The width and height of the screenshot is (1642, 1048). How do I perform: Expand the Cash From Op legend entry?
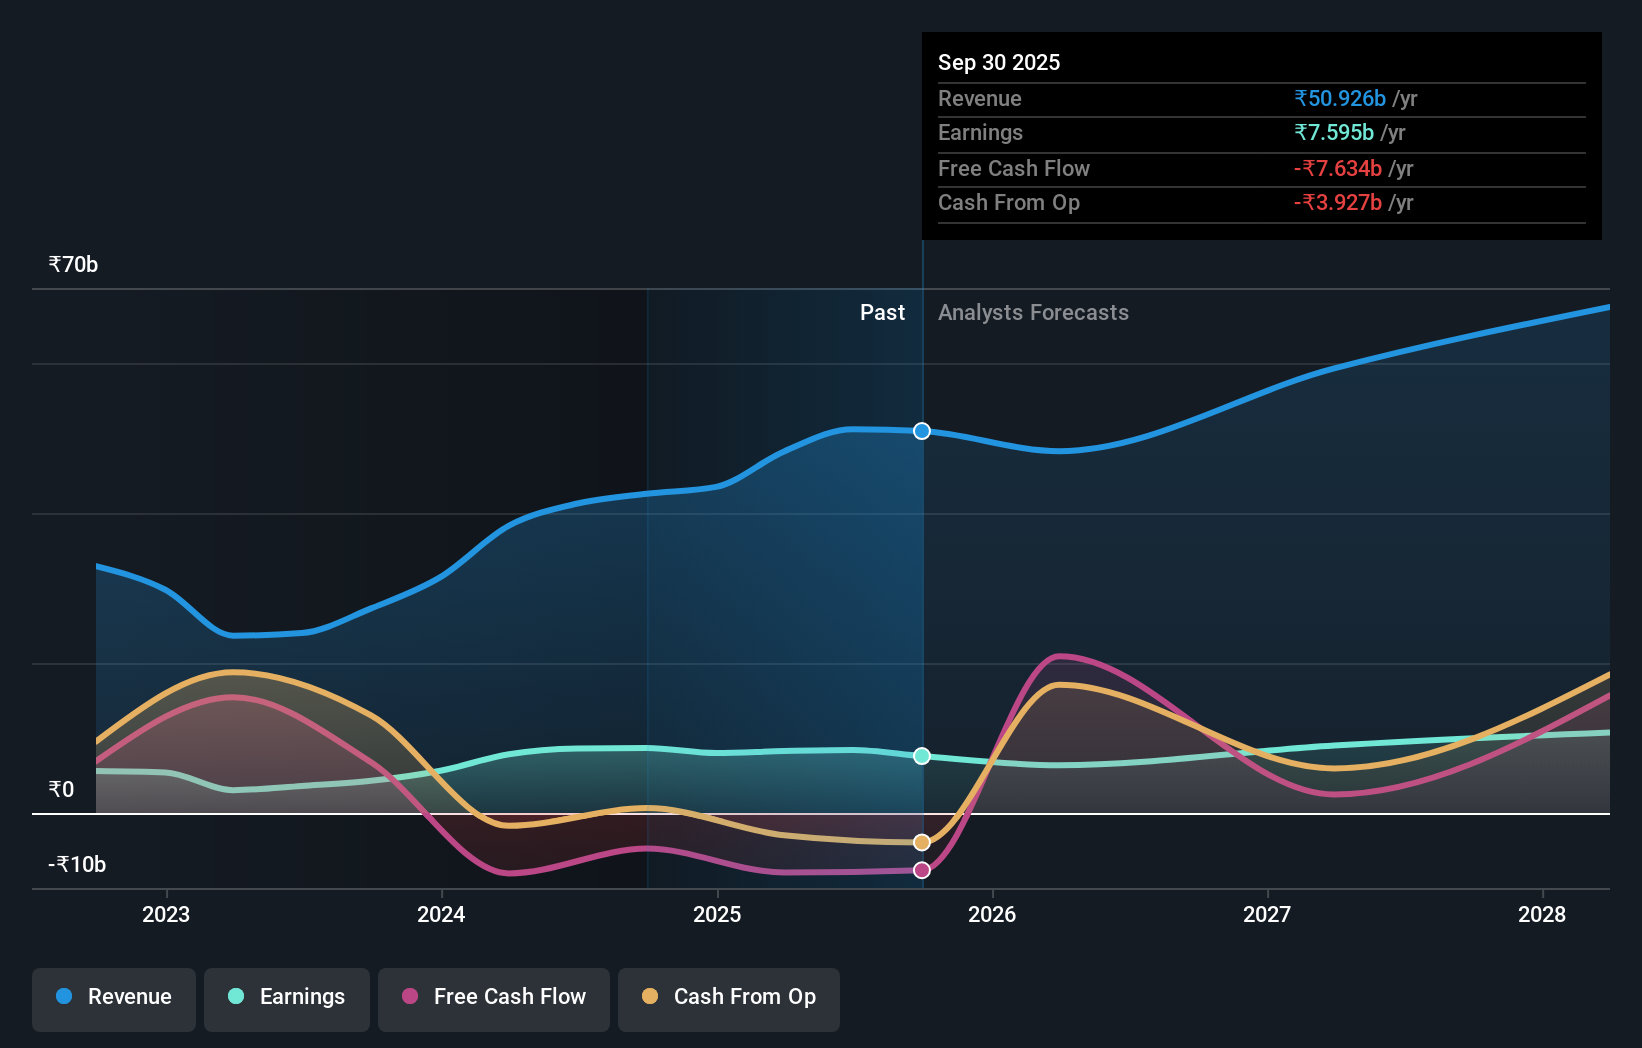[x=728, y=999]
